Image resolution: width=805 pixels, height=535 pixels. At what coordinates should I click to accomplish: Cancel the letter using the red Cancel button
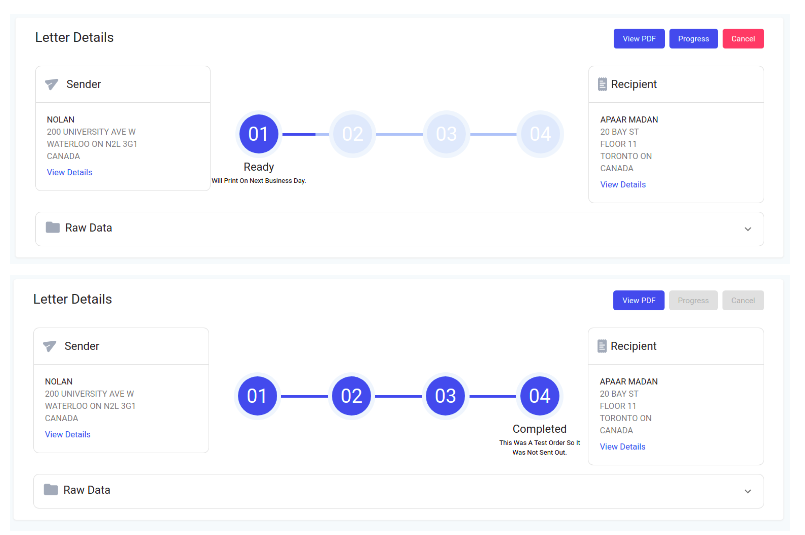743,39
